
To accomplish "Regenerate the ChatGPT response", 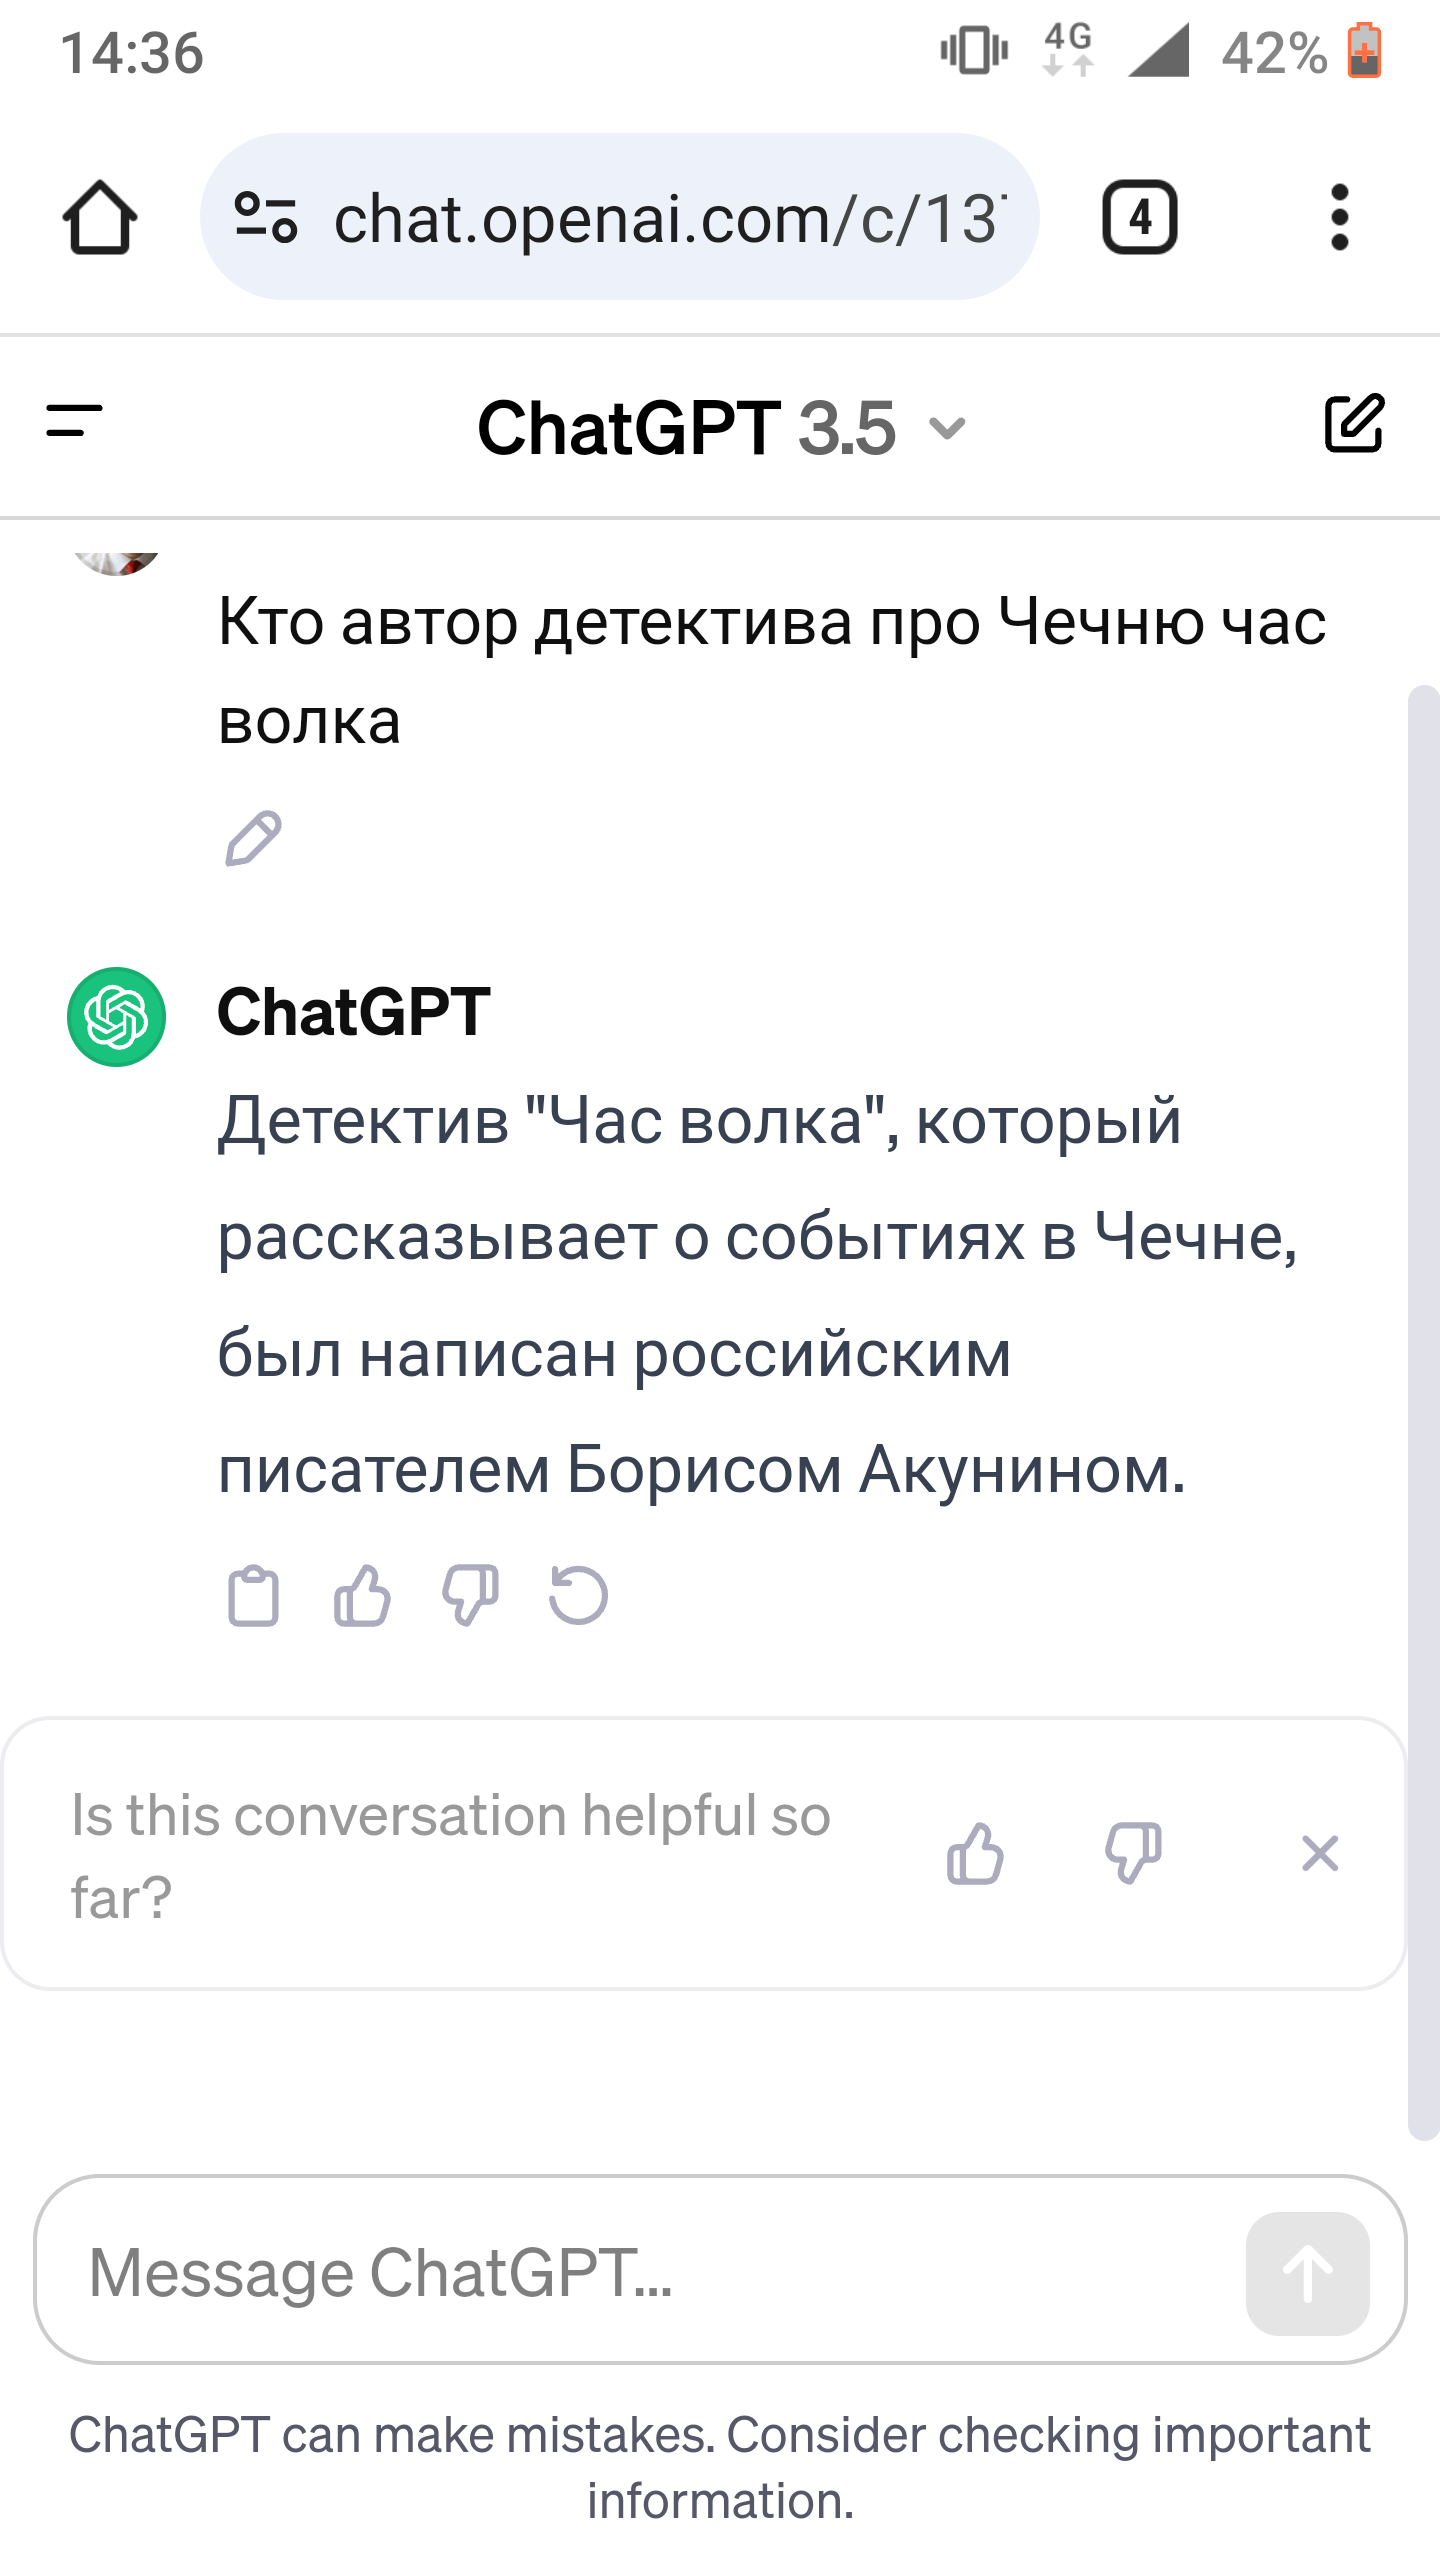I will tap(579, 1596).
